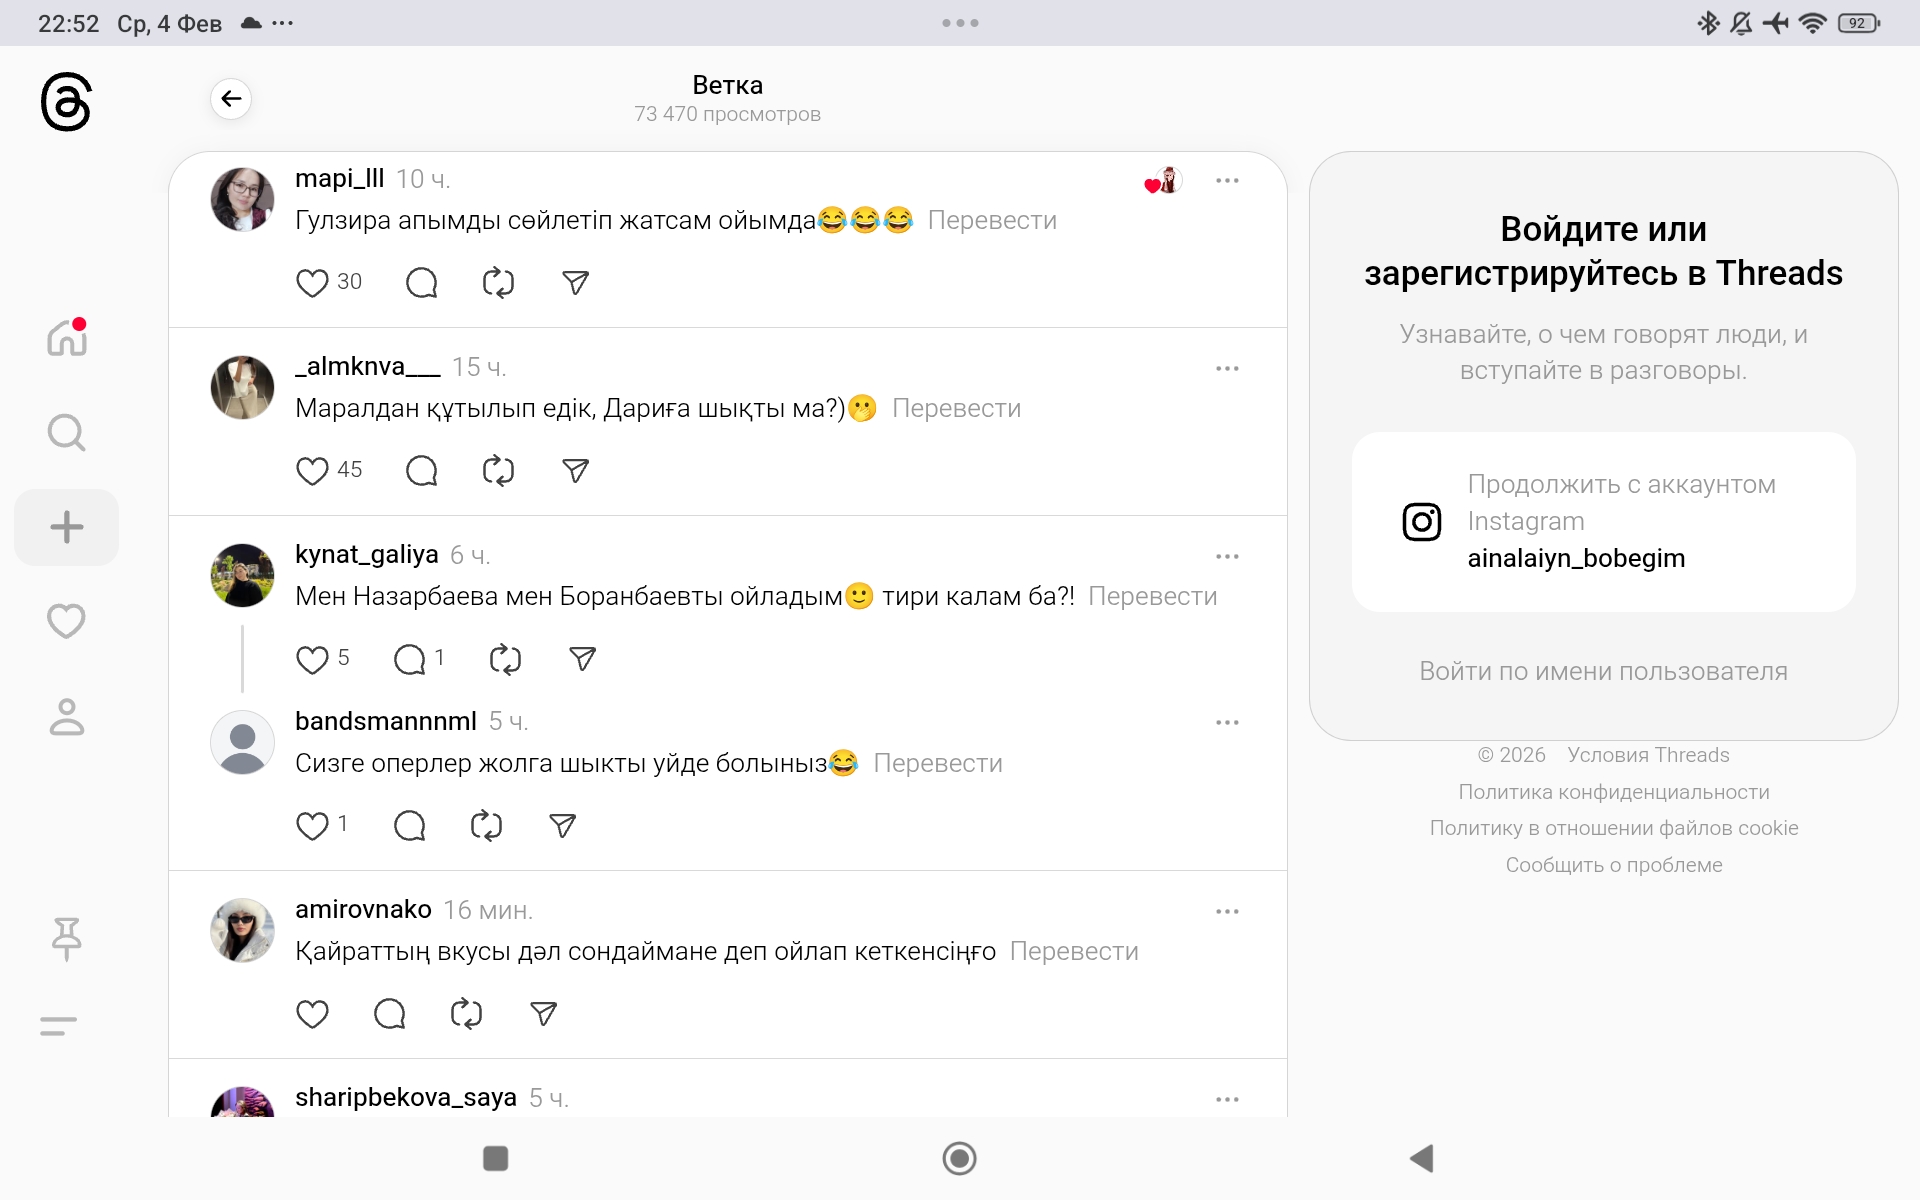1920x1200 pixels.
Task: Open the more options menu on the kynat_galiya comment
Action: tap(1227, 556)
